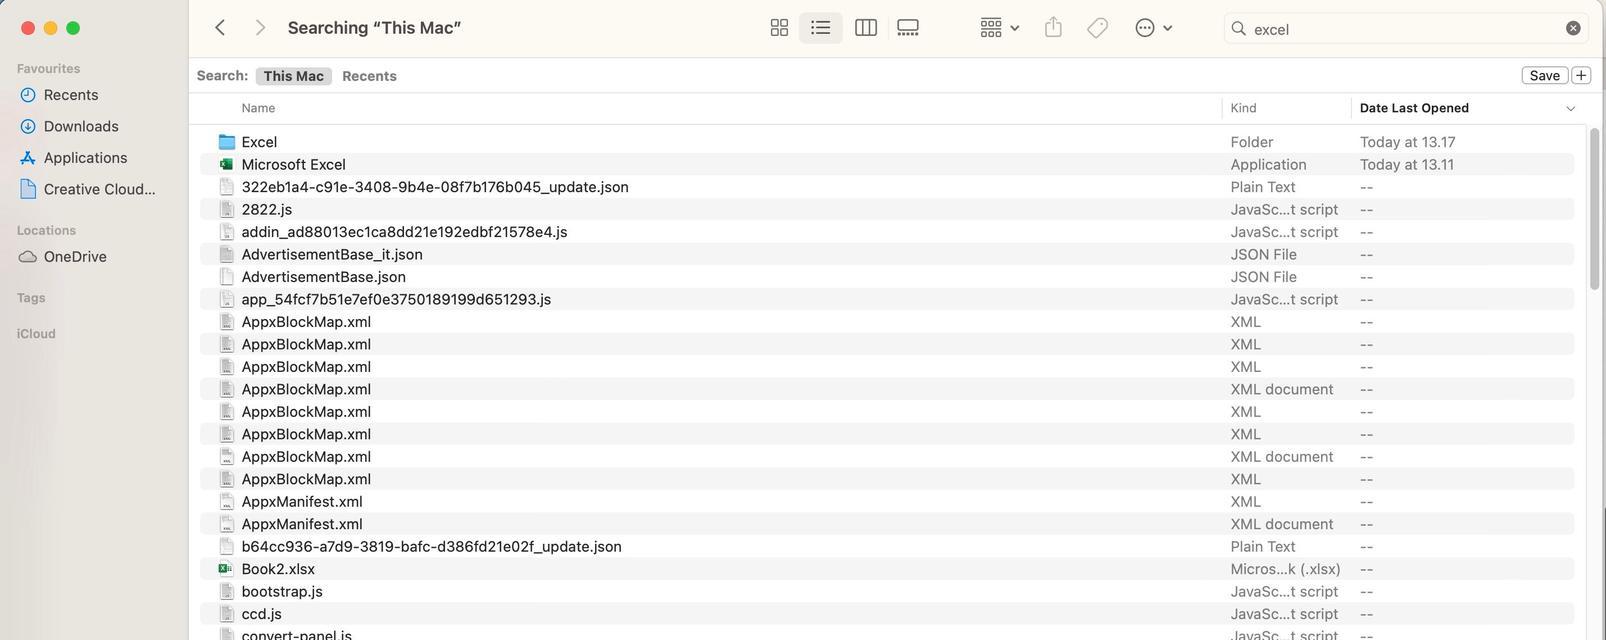Click the AdvertisementBase_it.json file icon
Image resolution: width=1606 pixels, height=640 pixels.
coord(226,254)
